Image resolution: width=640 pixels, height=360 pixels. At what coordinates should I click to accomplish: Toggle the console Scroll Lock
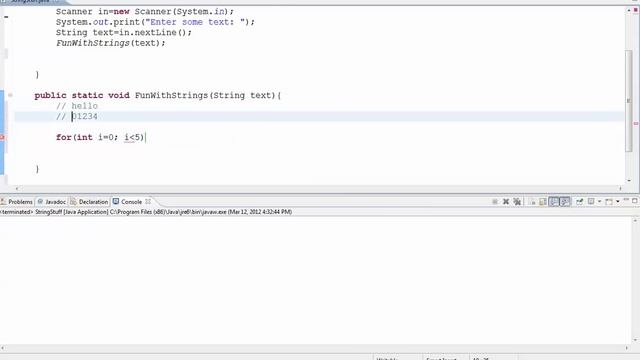point(542,202)
